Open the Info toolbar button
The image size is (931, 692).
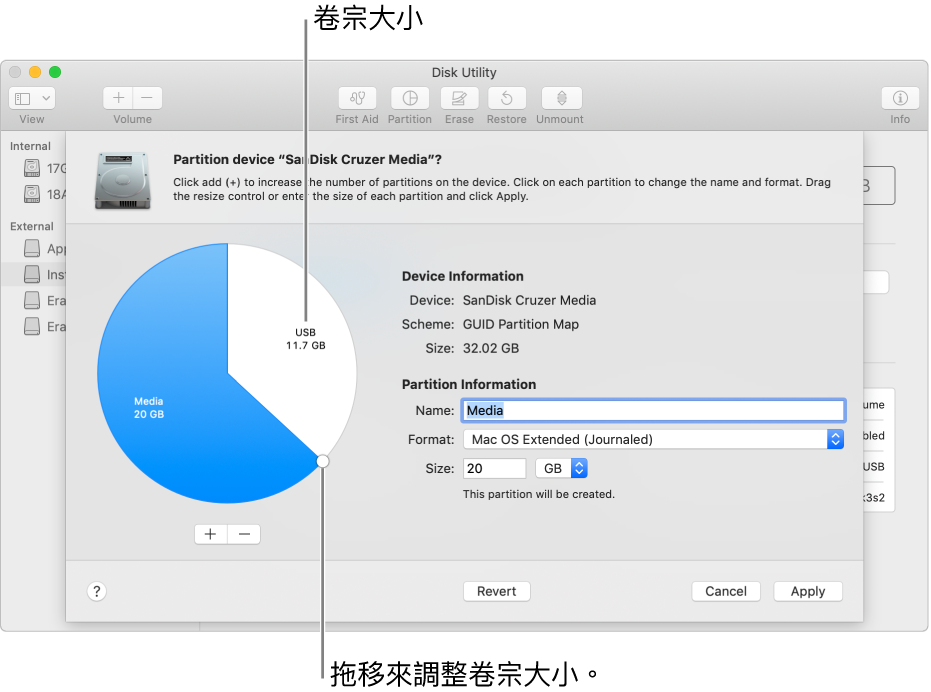click(900, 98)
